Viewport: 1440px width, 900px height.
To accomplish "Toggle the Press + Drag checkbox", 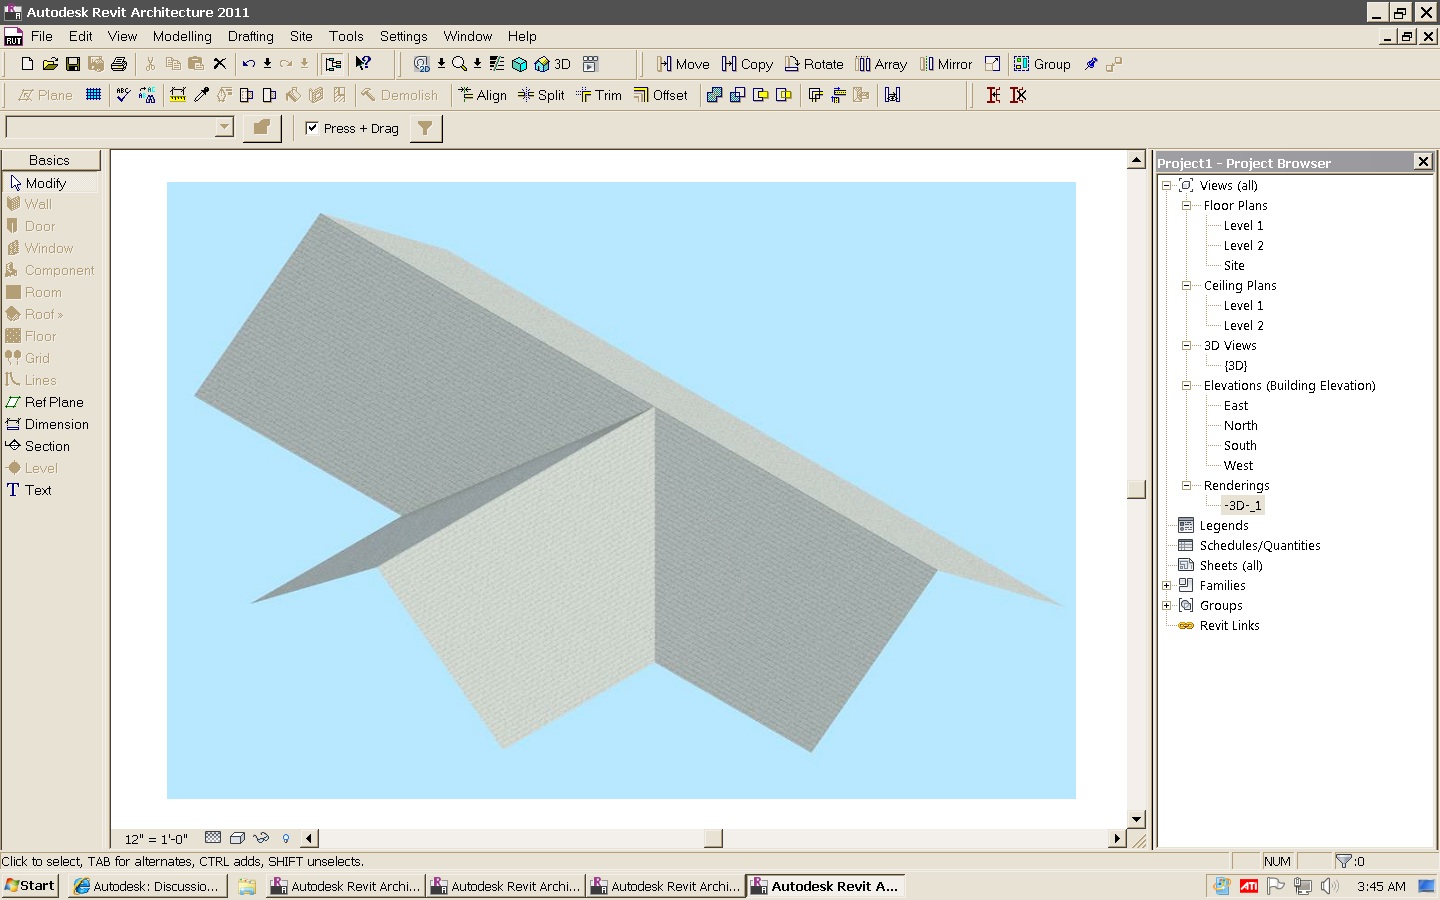I will tap(312, 128).
